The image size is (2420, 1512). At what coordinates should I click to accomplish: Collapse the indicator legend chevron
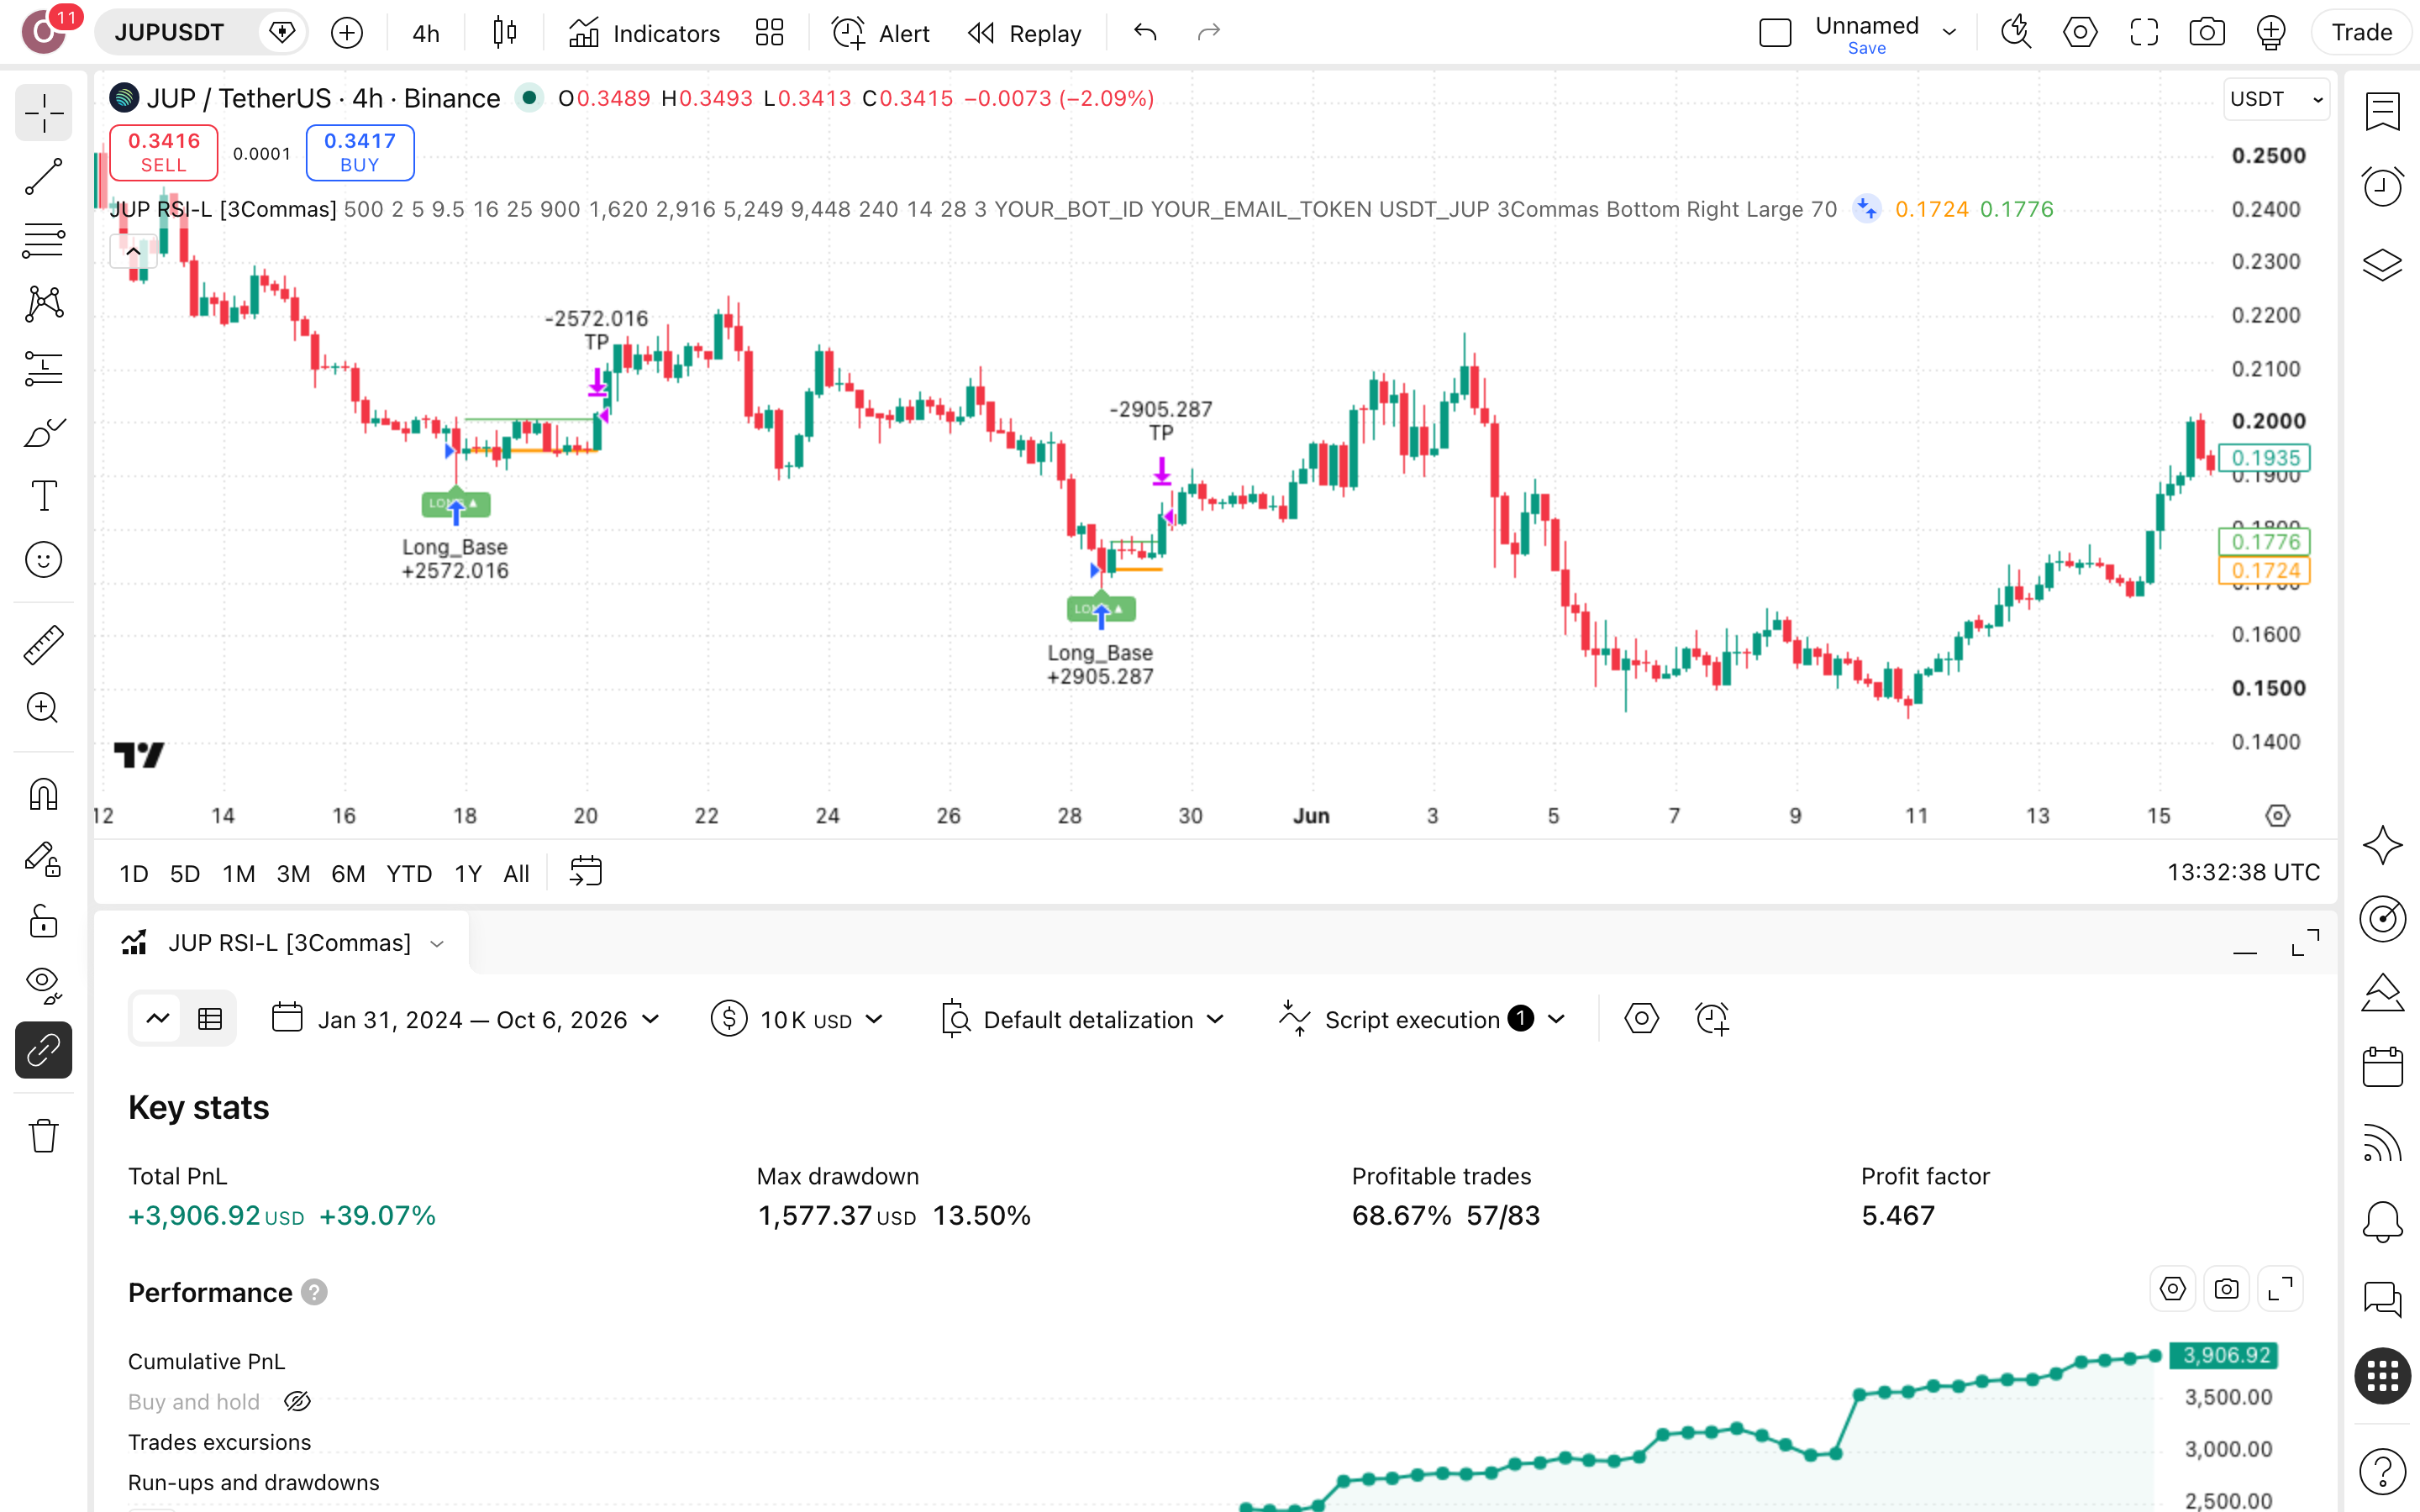[133, 251]
